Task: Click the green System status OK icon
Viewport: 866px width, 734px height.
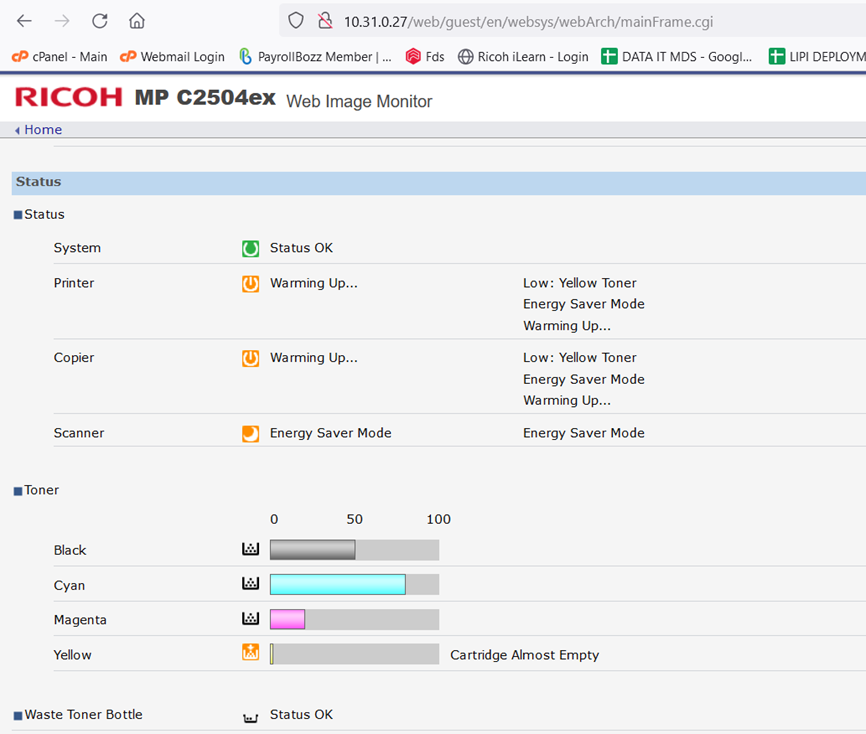Action: point(250,249)
